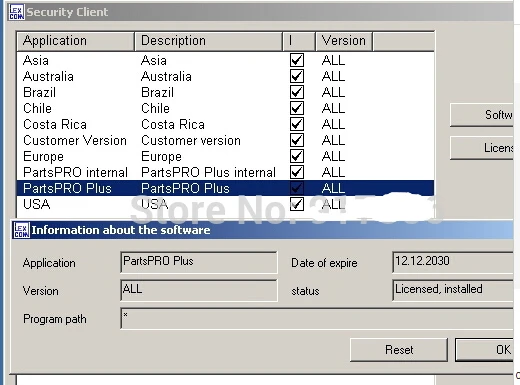
Task: Select the Australia application row
Action: click(225, 76)
